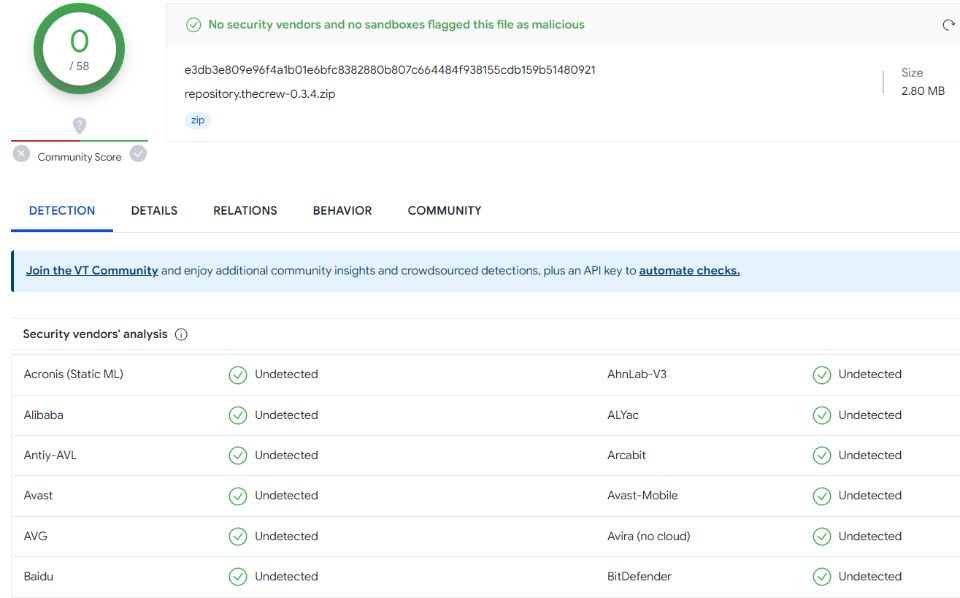Click Avast-Mobile undetected check icon
The height and width of the screenshot is (598, 960).
[x=822, y=496]
